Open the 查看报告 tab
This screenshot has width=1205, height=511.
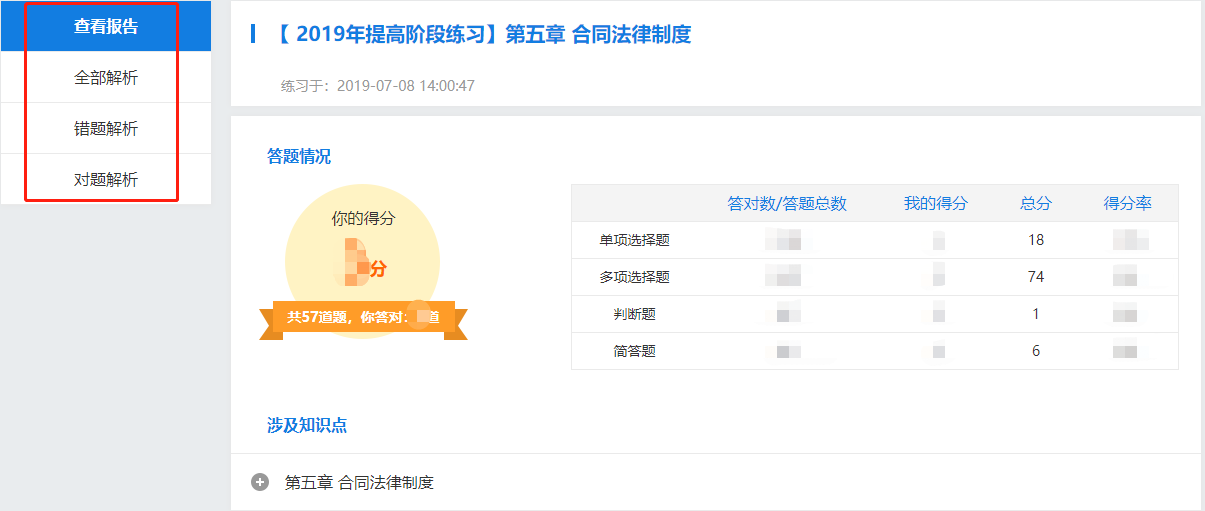click(x=106, y=26)
